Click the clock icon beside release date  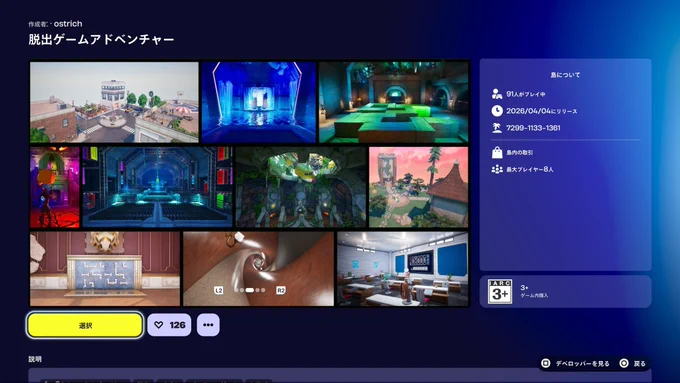click(x=497, y=111)
